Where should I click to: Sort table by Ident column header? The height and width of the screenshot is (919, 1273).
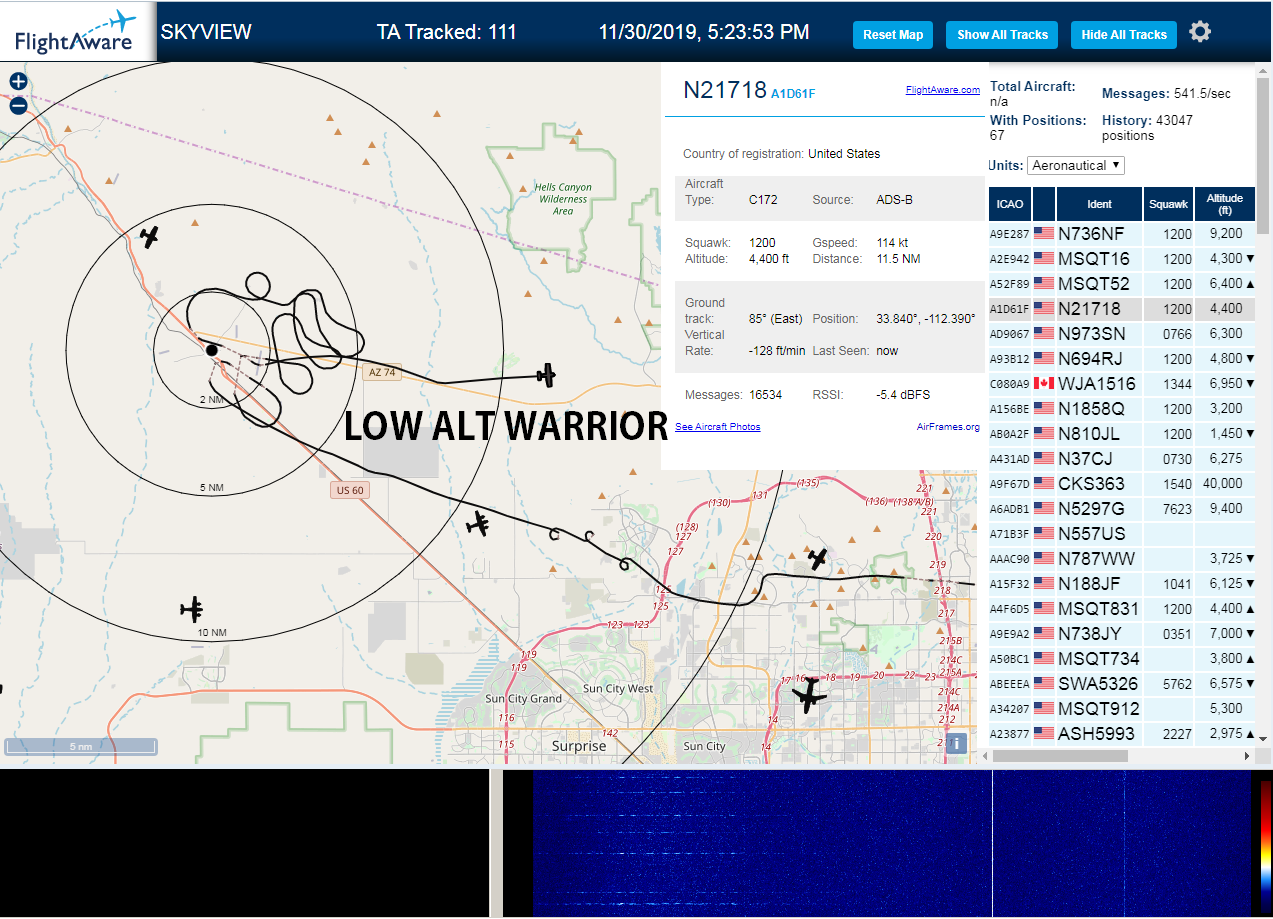[1099, 204]
